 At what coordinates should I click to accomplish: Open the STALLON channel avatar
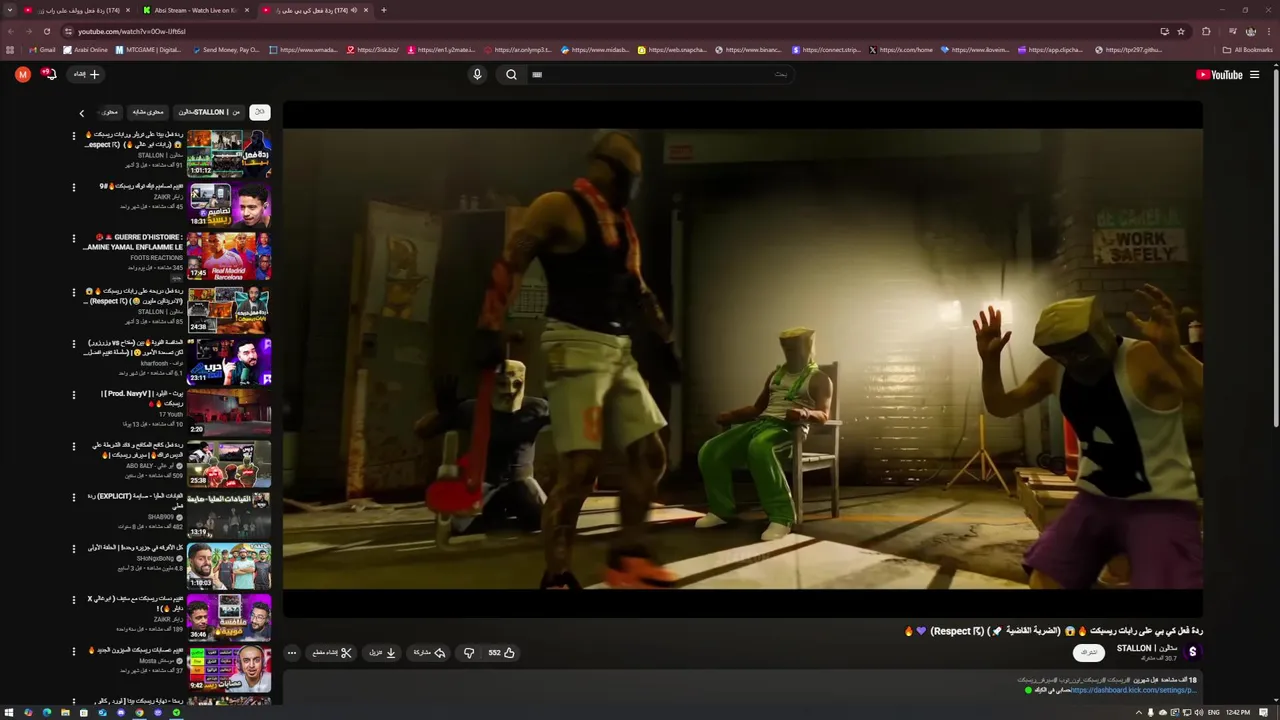click(x=1192, y=652)
